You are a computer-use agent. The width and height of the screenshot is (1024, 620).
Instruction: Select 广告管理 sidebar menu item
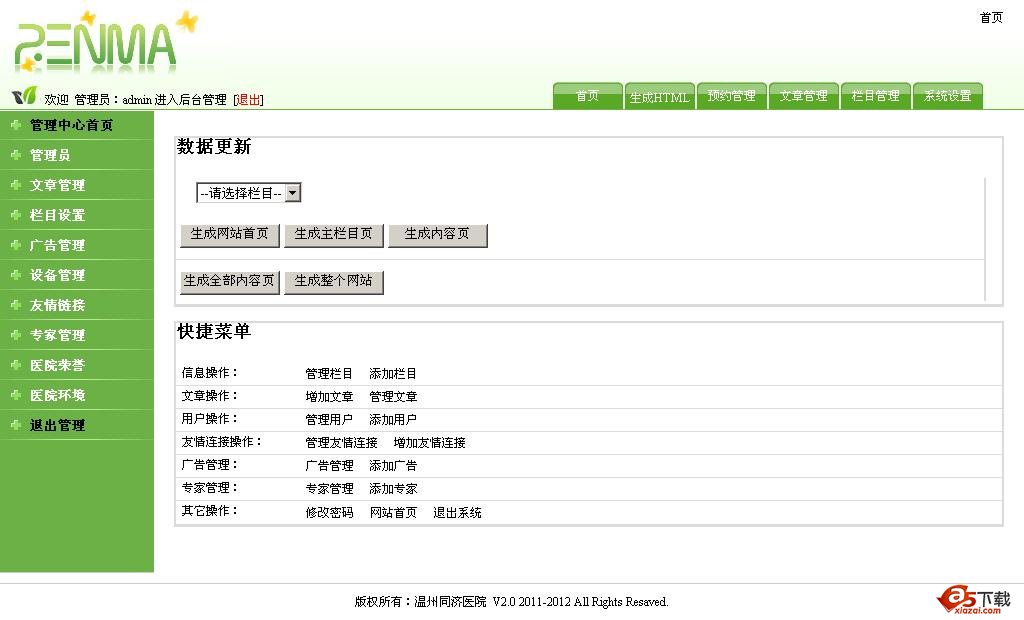(x=57, y=245)
